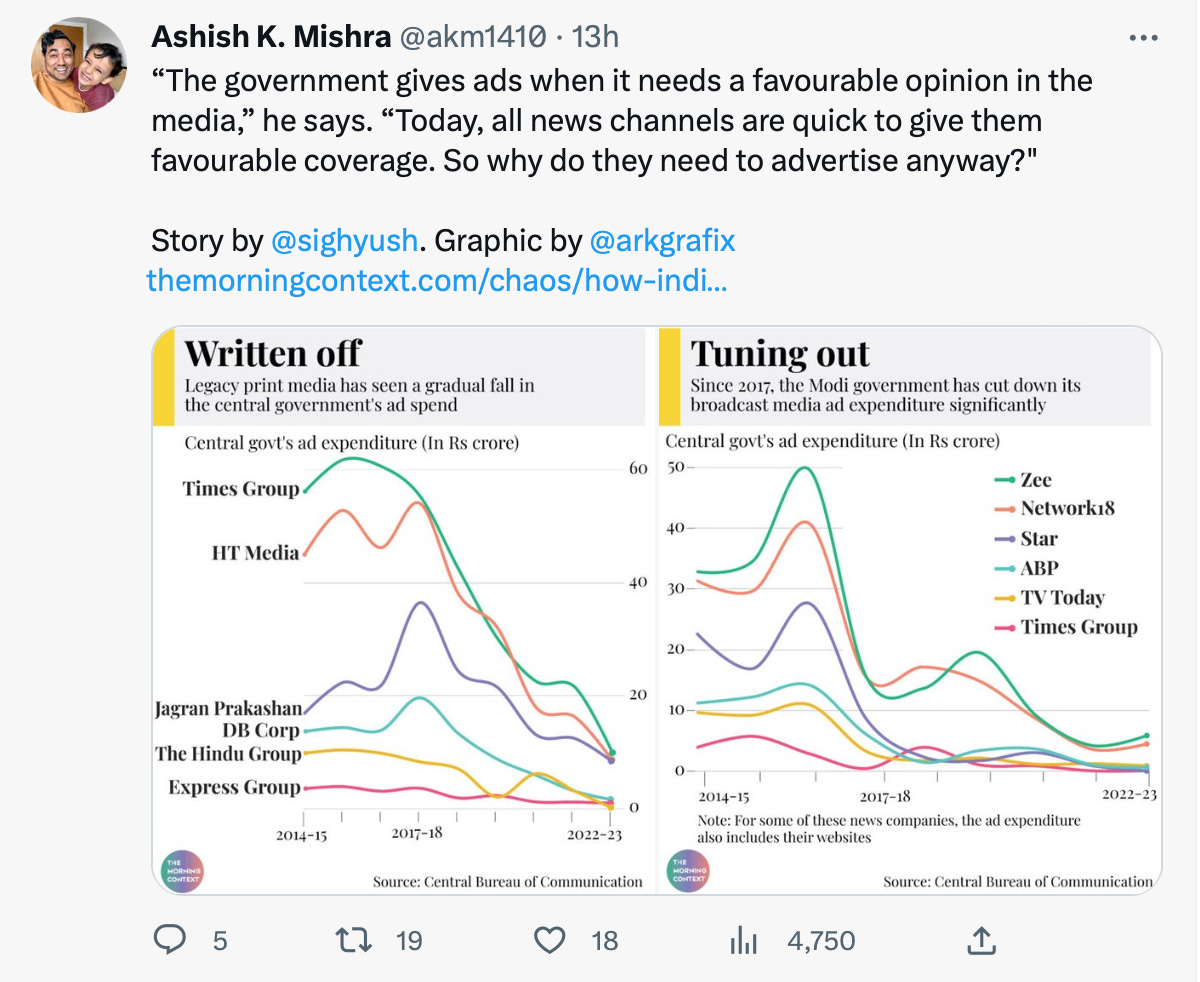Visit the themorningcontext.com article link
Image resolution: width=1200 pixels, height=982 pixels.
point(437,280)
